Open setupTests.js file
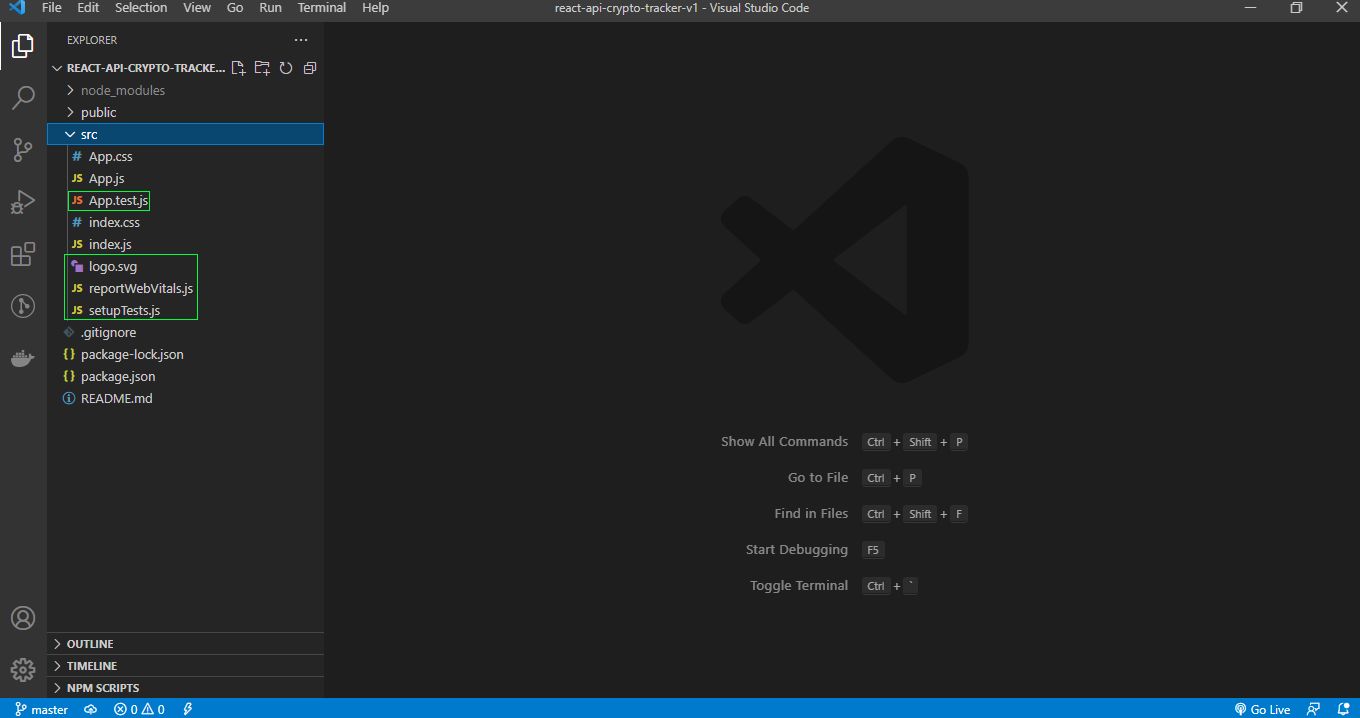 coord(185,310)
